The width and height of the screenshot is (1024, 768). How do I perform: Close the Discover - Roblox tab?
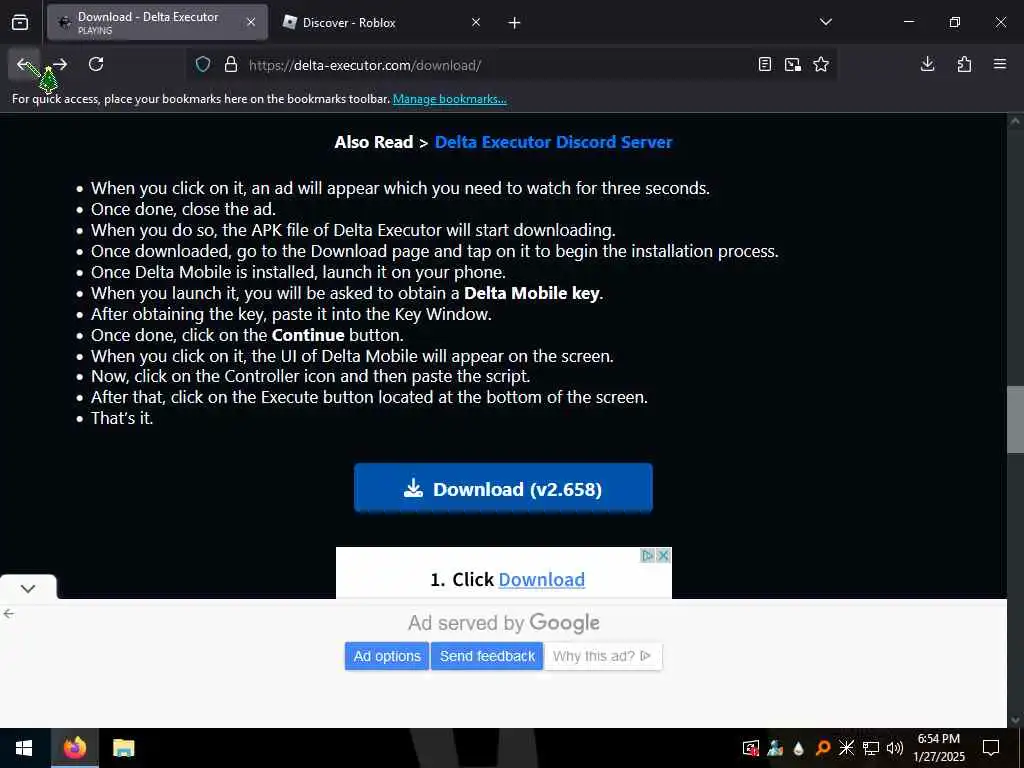476,22
